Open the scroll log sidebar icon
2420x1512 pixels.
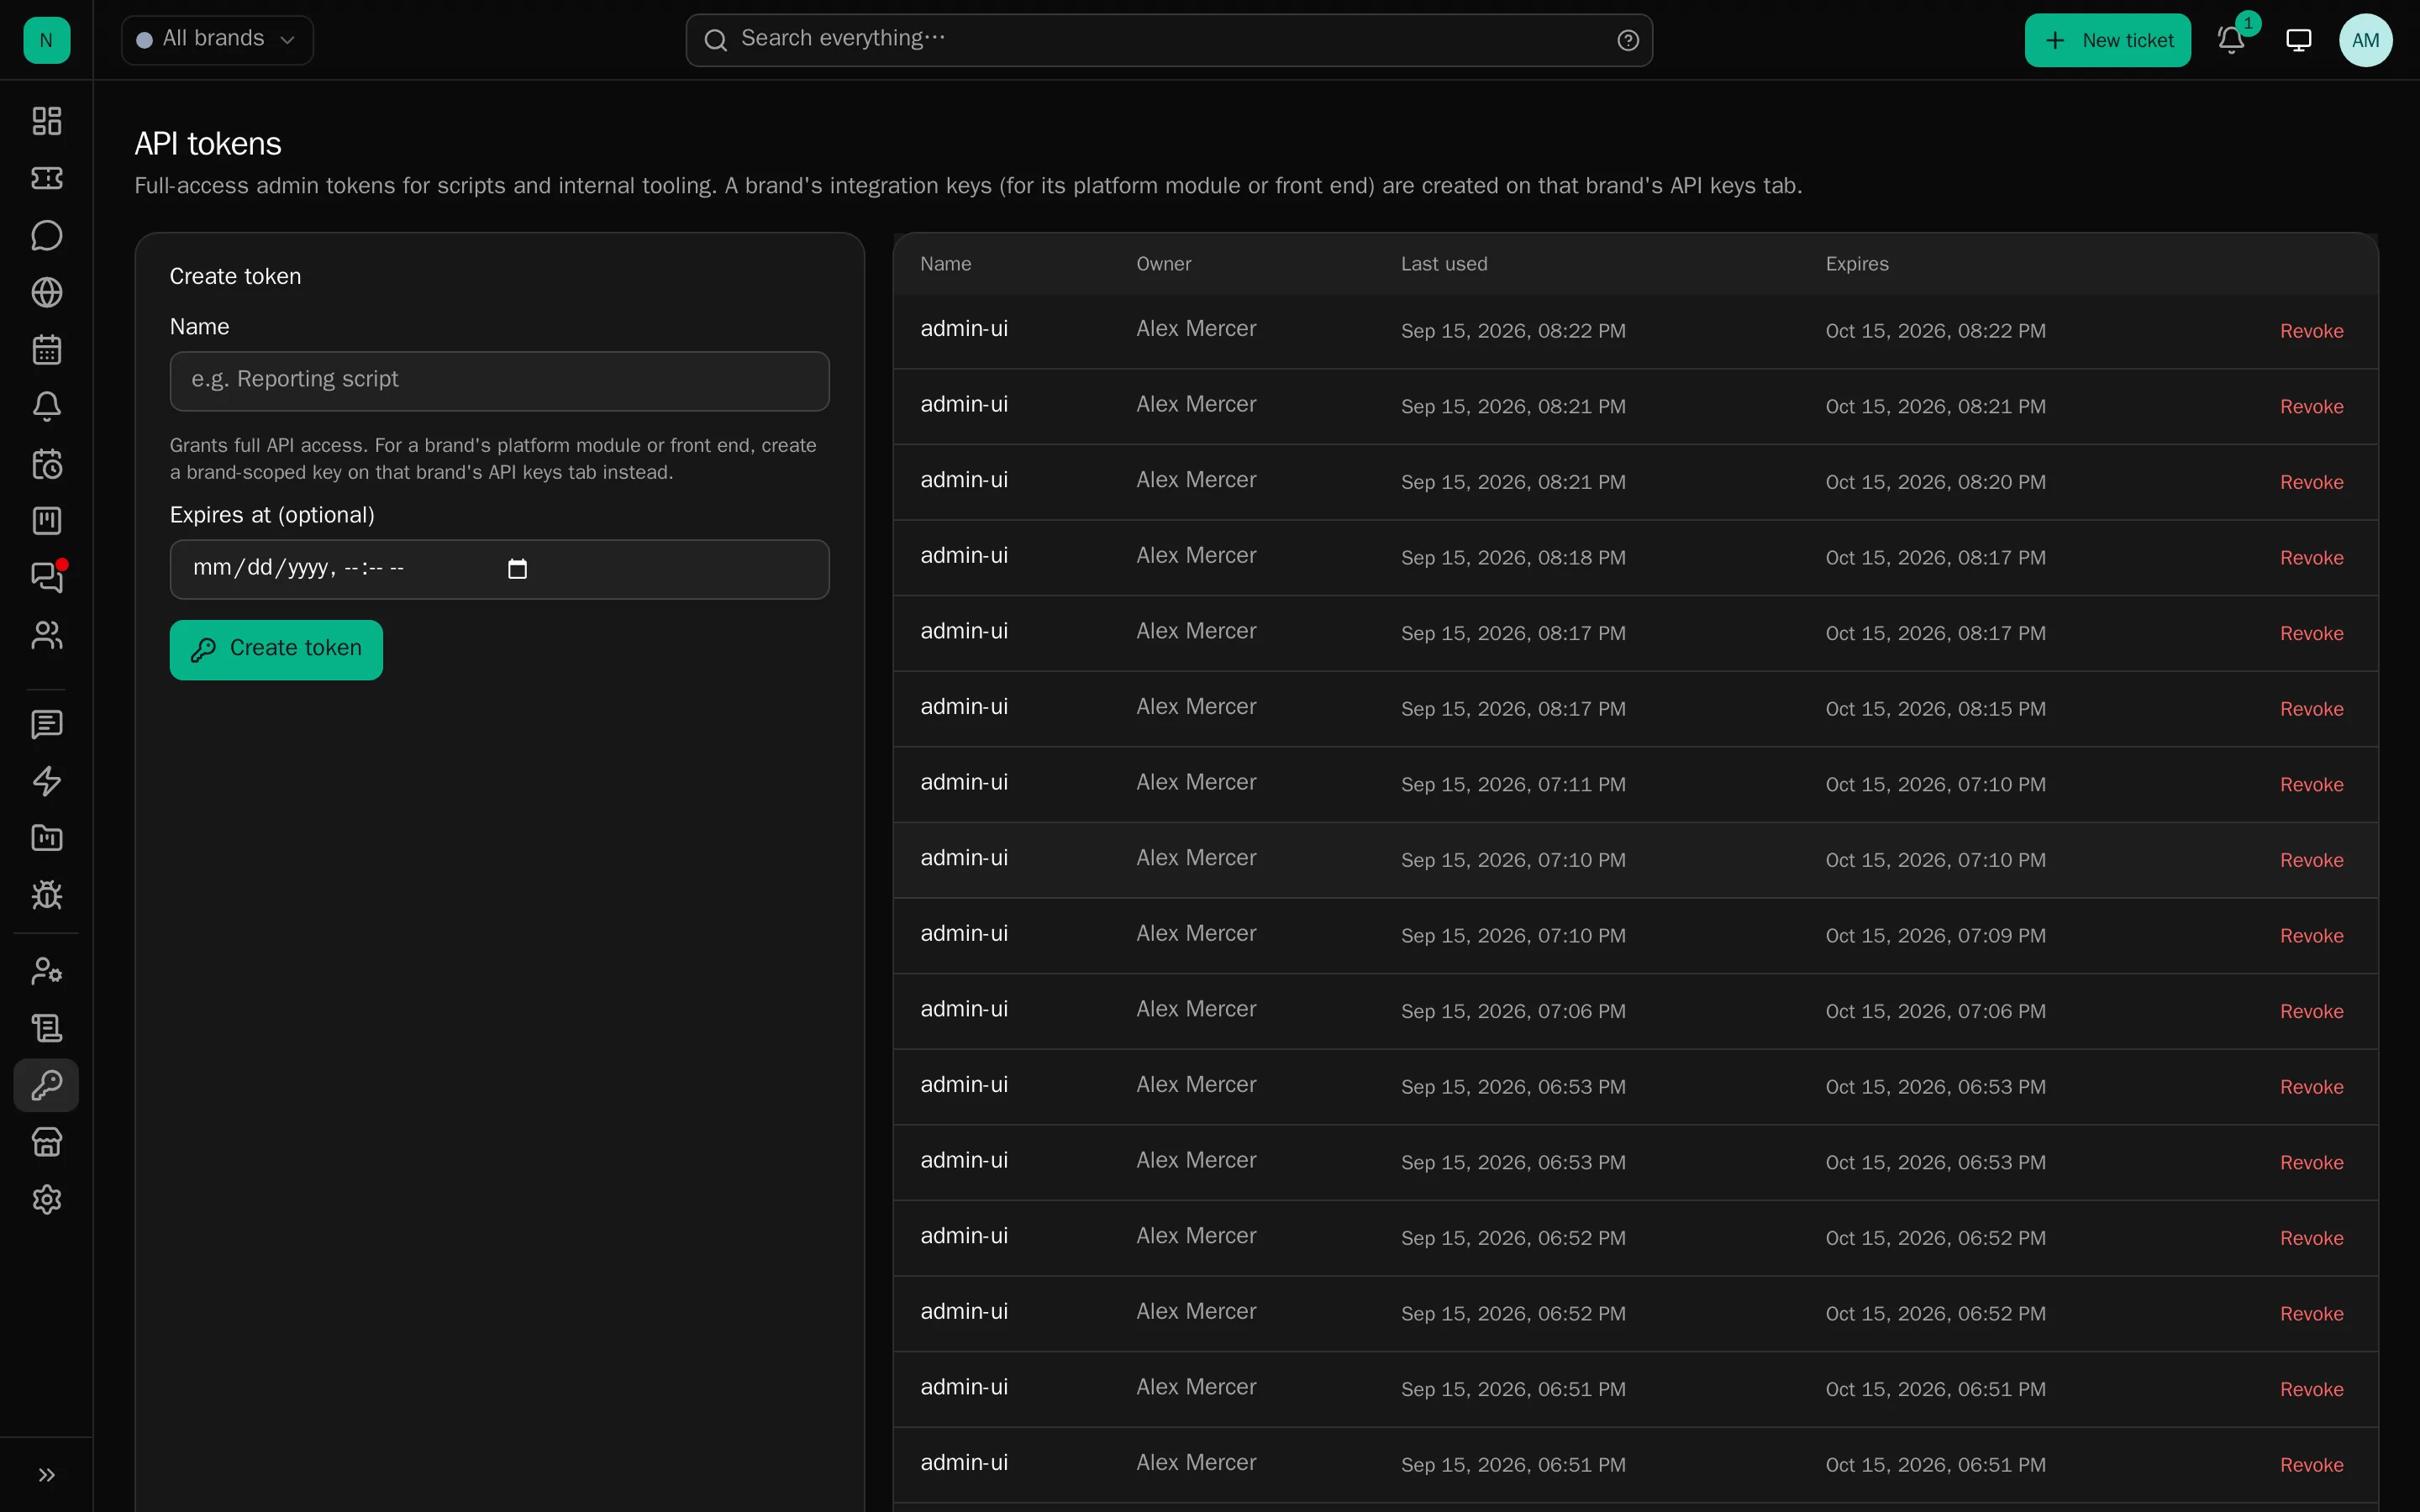pos(47,1028)
